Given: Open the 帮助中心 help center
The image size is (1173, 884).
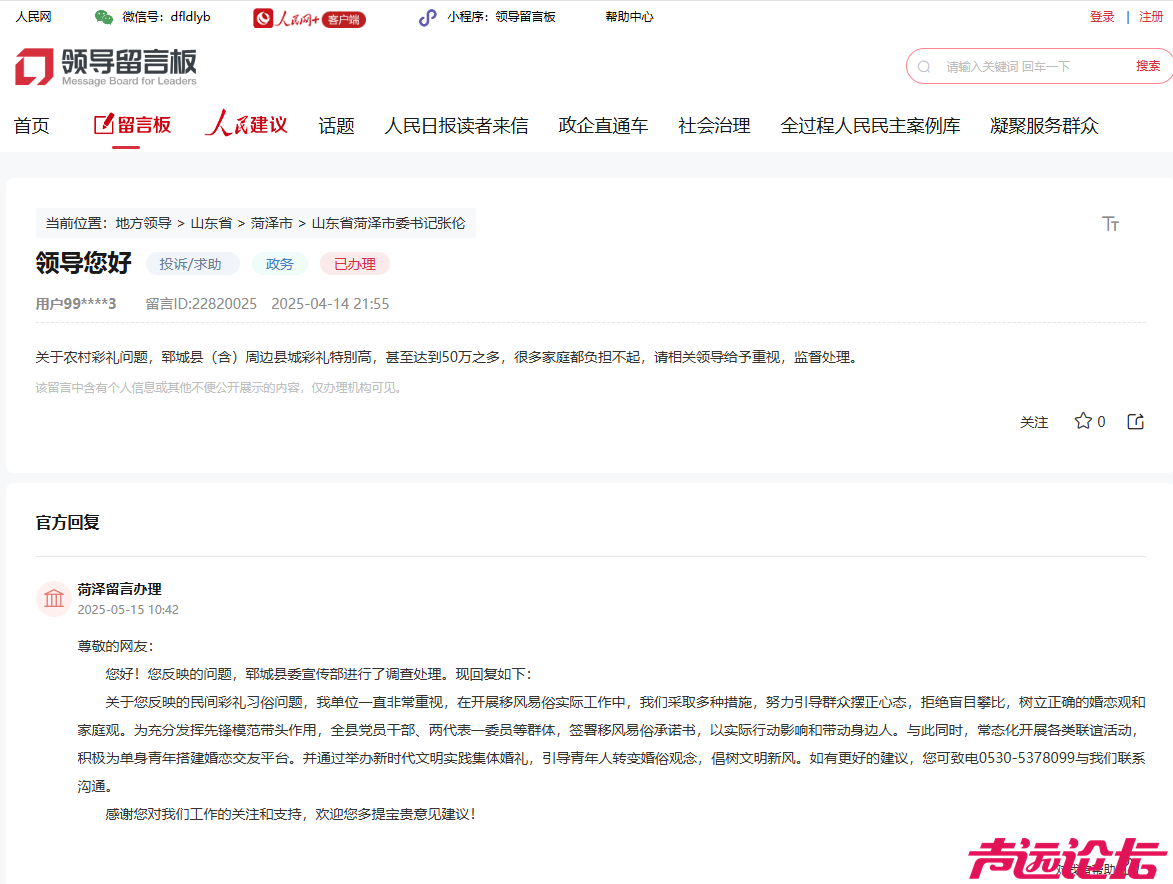Looking at the screenshot, I should tap(629, 17).
